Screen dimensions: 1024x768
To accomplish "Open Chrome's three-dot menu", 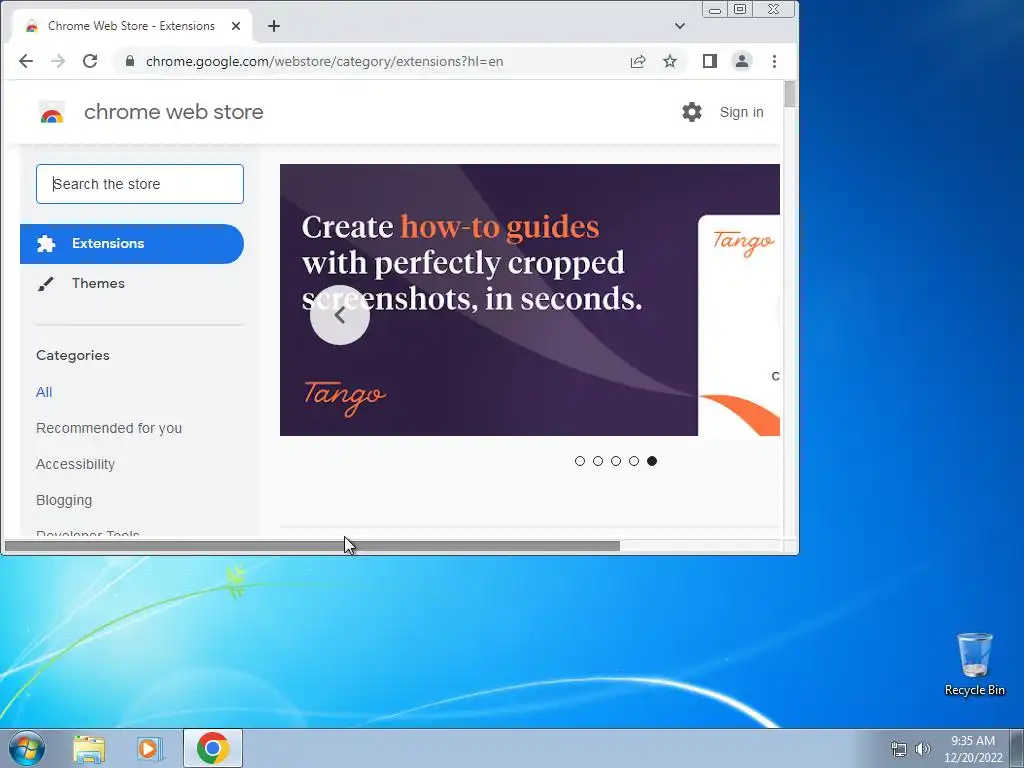I will point(775,61).
